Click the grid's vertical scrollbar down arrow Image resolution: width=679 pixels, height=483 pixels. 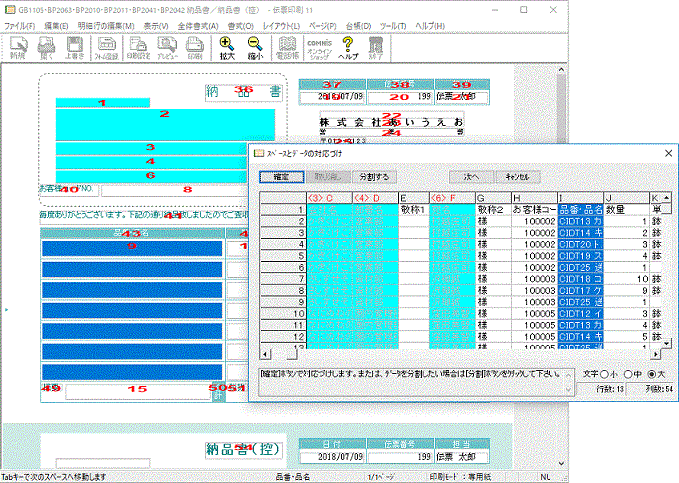(666, 344)
